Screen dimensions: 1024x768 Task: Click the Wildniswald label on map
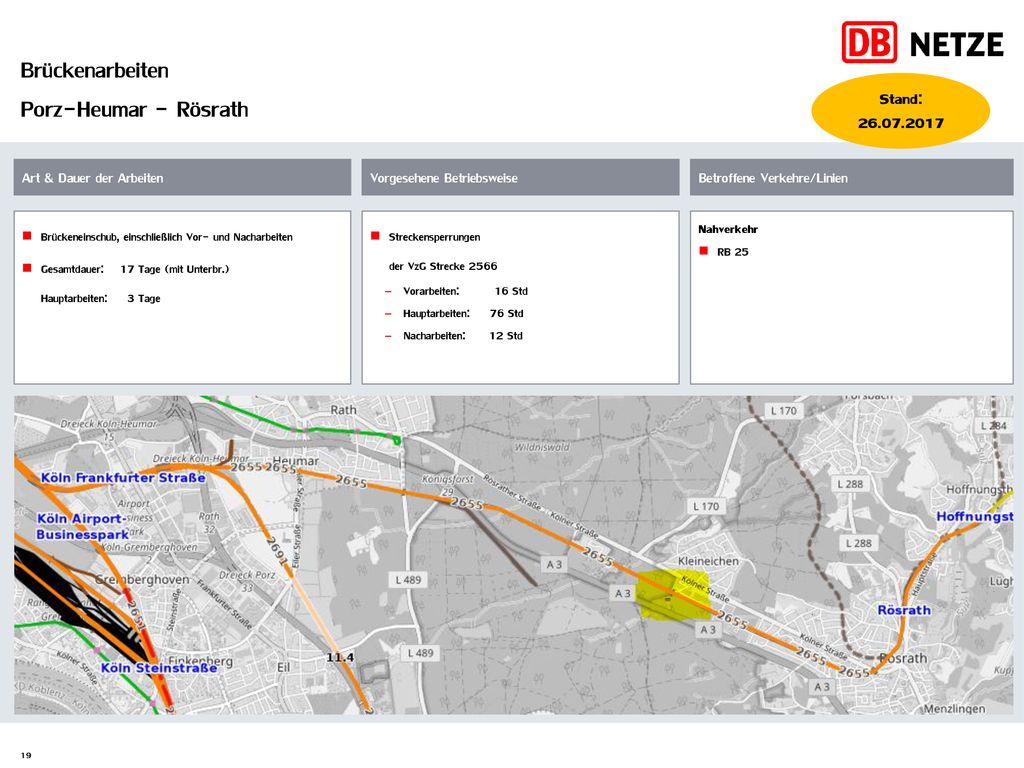pyautogui.click(x=542, y=447)
